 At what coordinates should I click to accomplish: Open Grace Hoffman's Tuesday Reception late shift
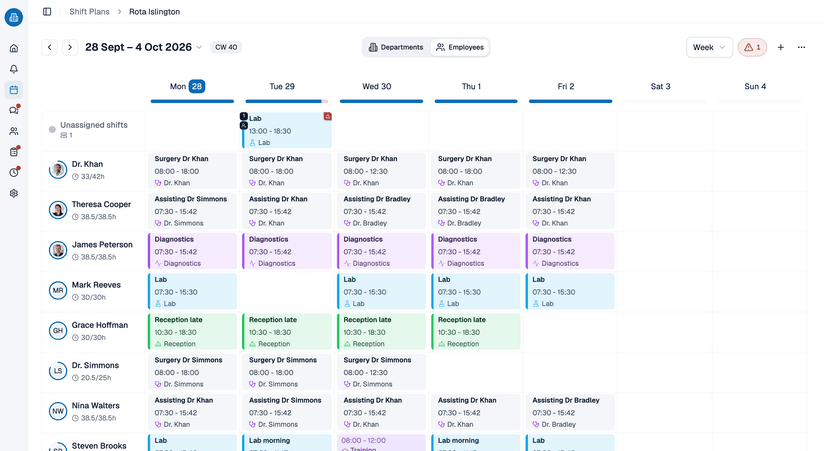click(287, 331)
